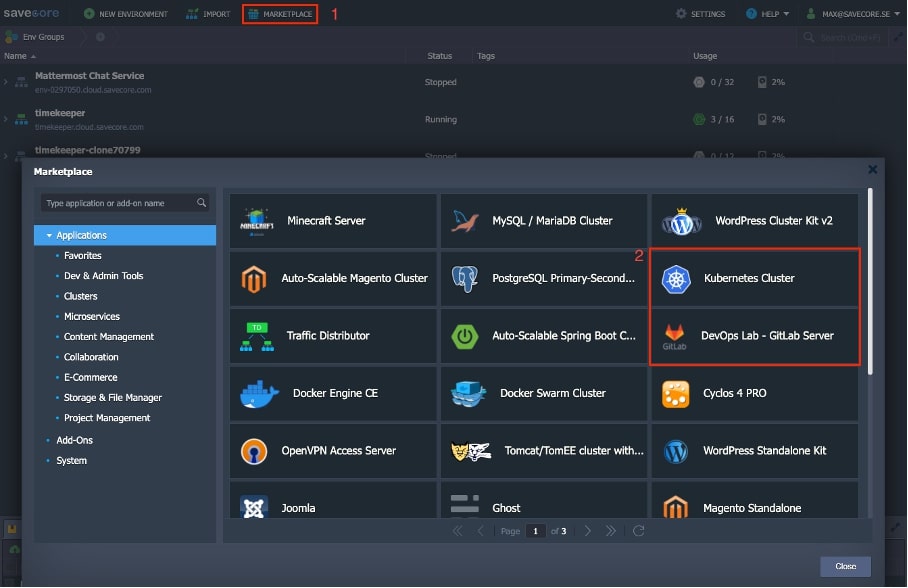Go to the next page of applications
The image size is (908, 588).
(x=588, y=531)
